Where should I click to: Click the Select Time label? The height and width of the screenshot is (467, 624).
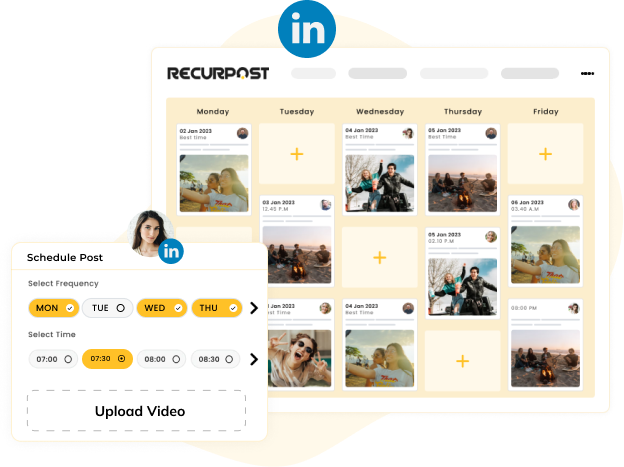coord(52,334)
